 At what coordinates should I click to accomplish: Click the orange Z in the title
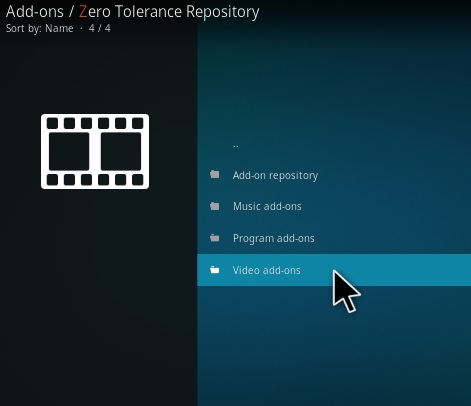[x=83, y=12]
